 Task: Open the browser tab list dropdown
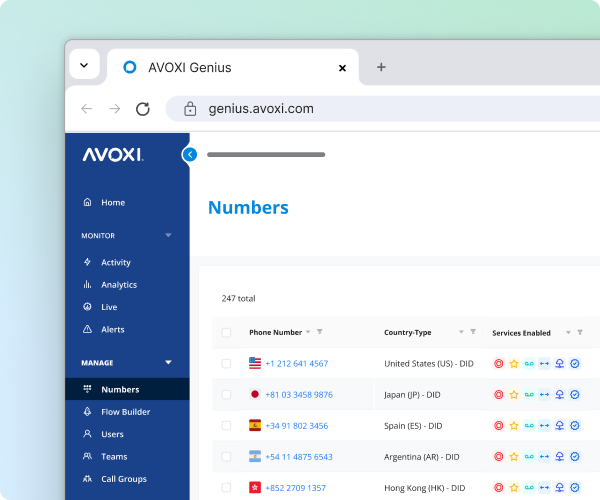point(84,66)
